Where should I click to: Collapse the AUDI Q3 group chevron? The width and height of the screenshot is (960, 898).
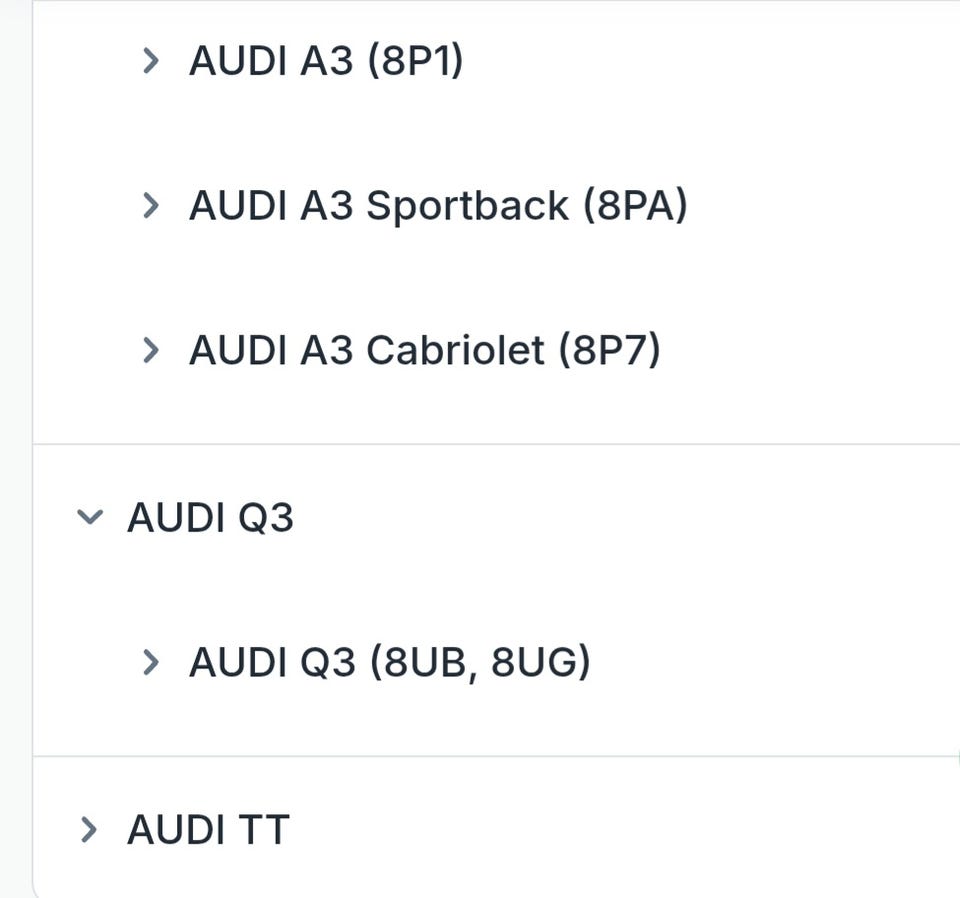90,517
